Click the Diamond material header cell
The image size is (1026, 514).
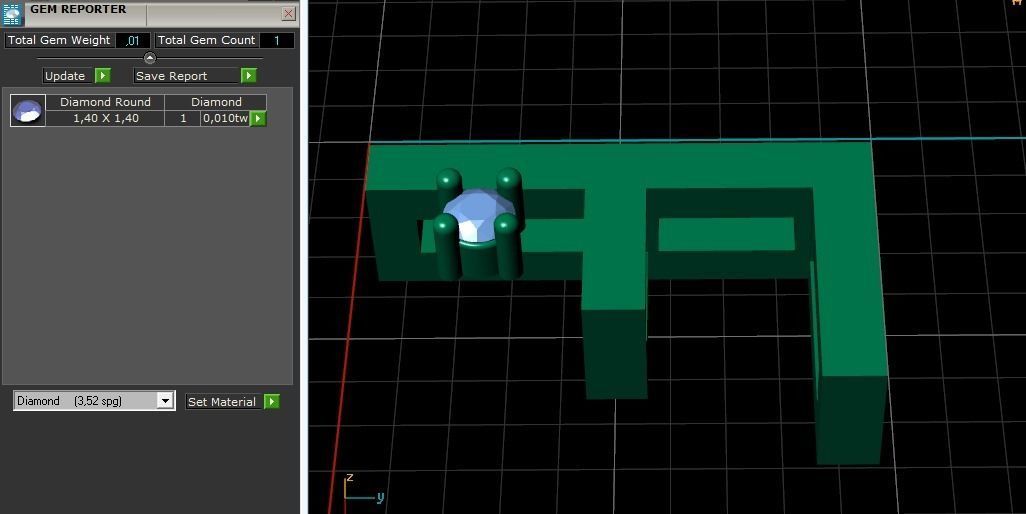(216, 102)
